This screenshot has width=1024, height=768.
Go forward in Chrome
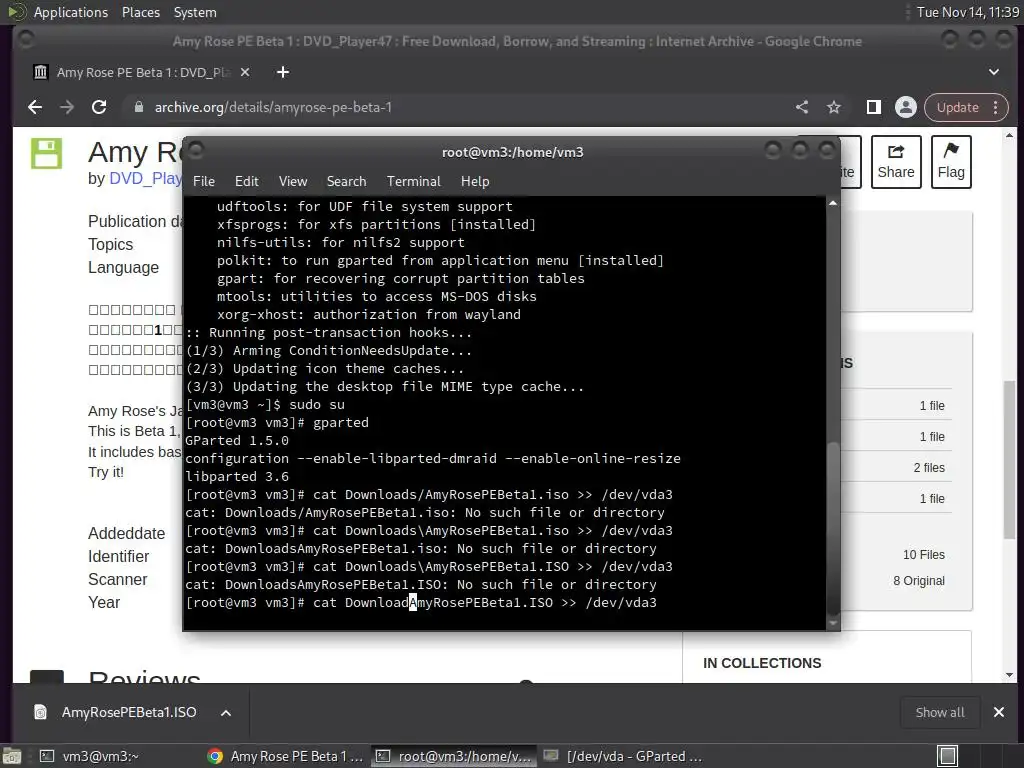click(67, 107)
